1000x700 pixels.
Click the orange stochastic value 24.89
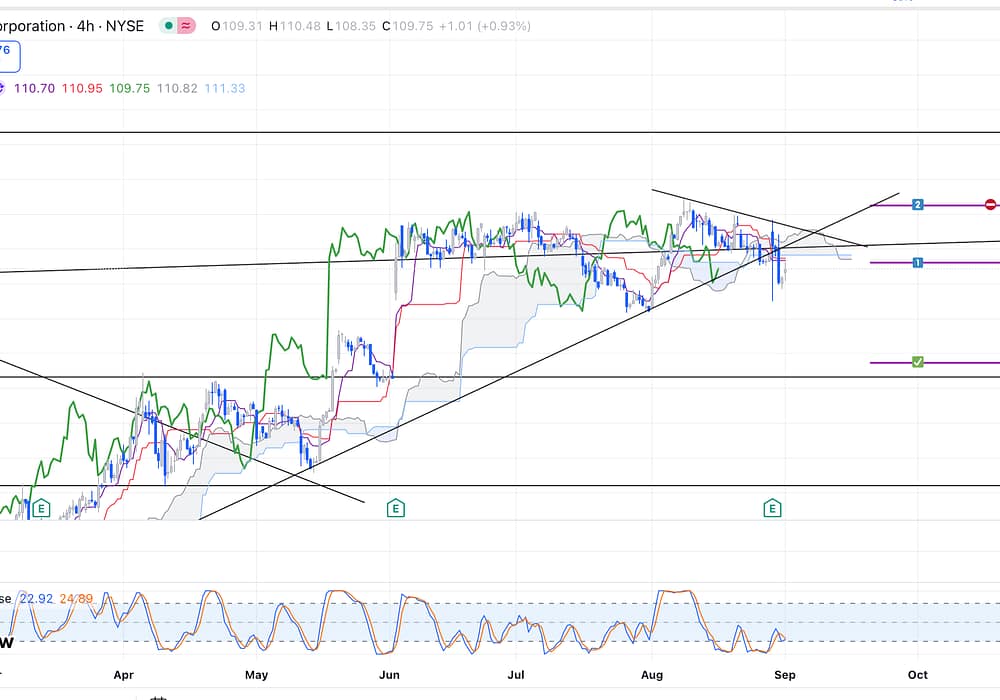coord(78,598)
